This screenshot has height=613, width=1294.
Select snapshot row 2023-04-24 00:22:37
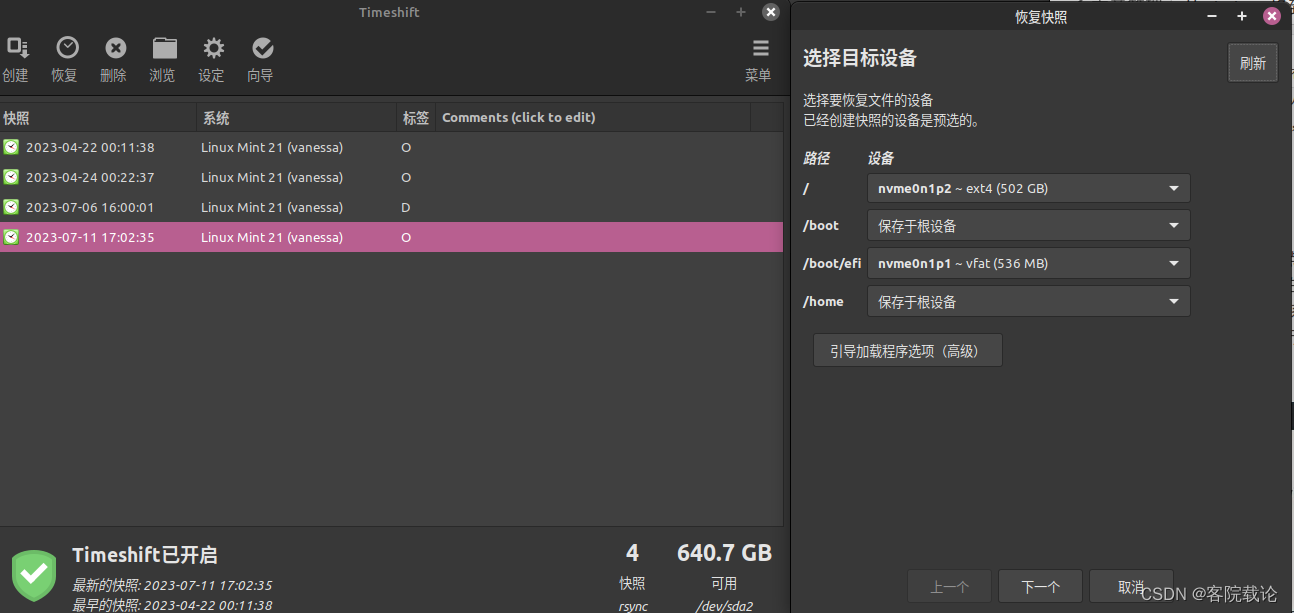coord(391,177)
